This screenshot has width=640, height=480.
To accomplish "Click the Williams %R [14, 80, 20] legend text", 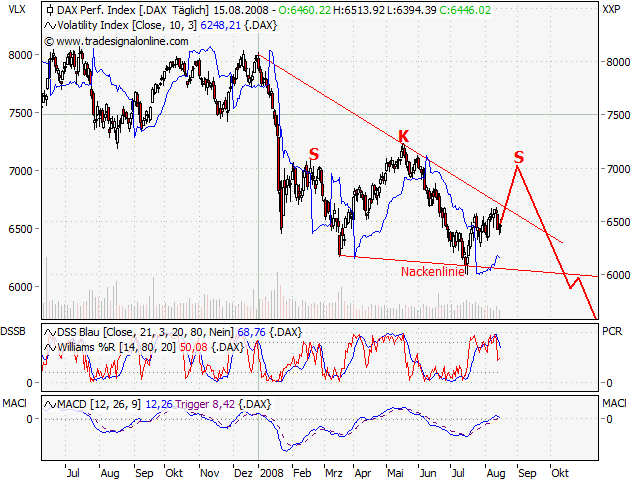I will tap(117, 347).
